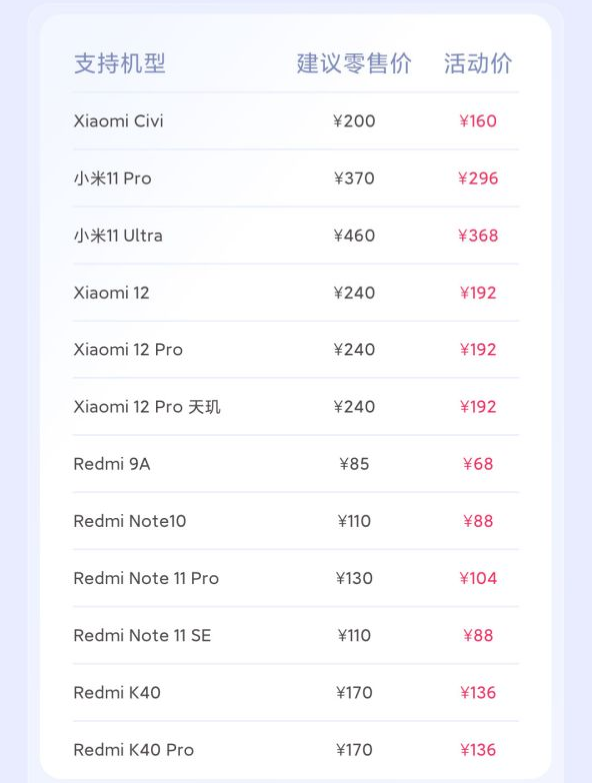Tap Xiaomi 12 model name
592x783 pixels.
(111, 293)
